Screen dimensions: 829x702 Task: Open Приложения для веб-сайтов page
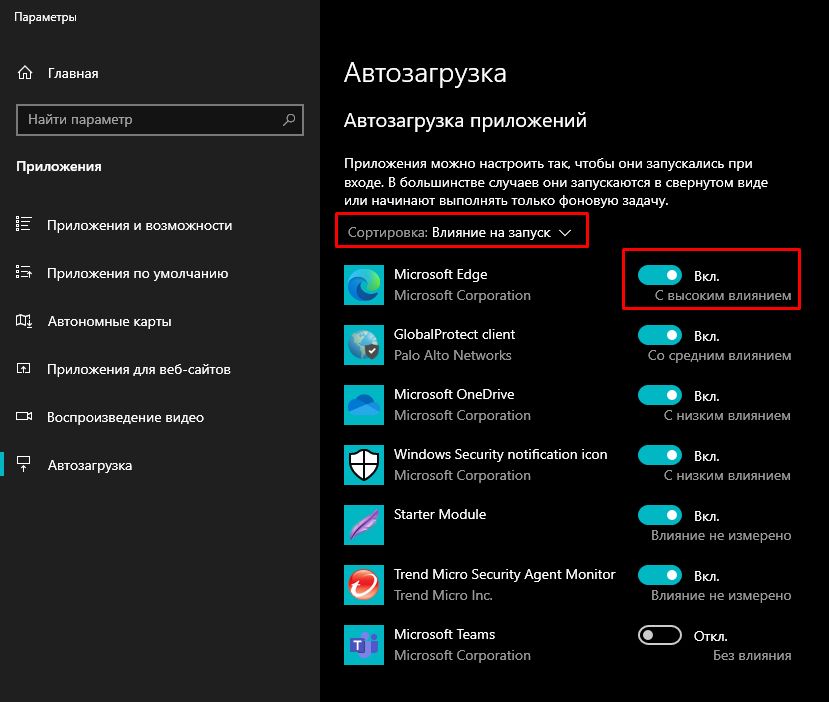138,369
